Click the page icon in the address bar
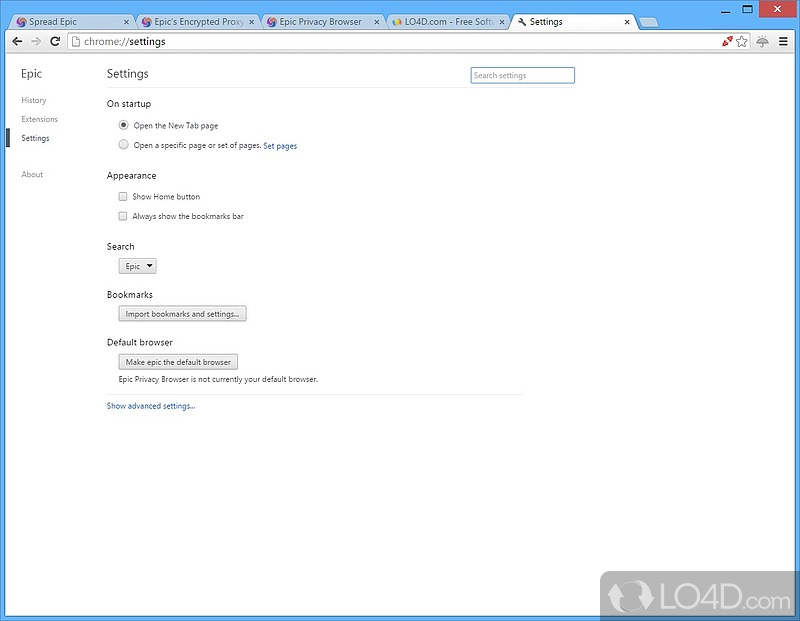Screen dimensions: 800x621 tap(76, 41)
